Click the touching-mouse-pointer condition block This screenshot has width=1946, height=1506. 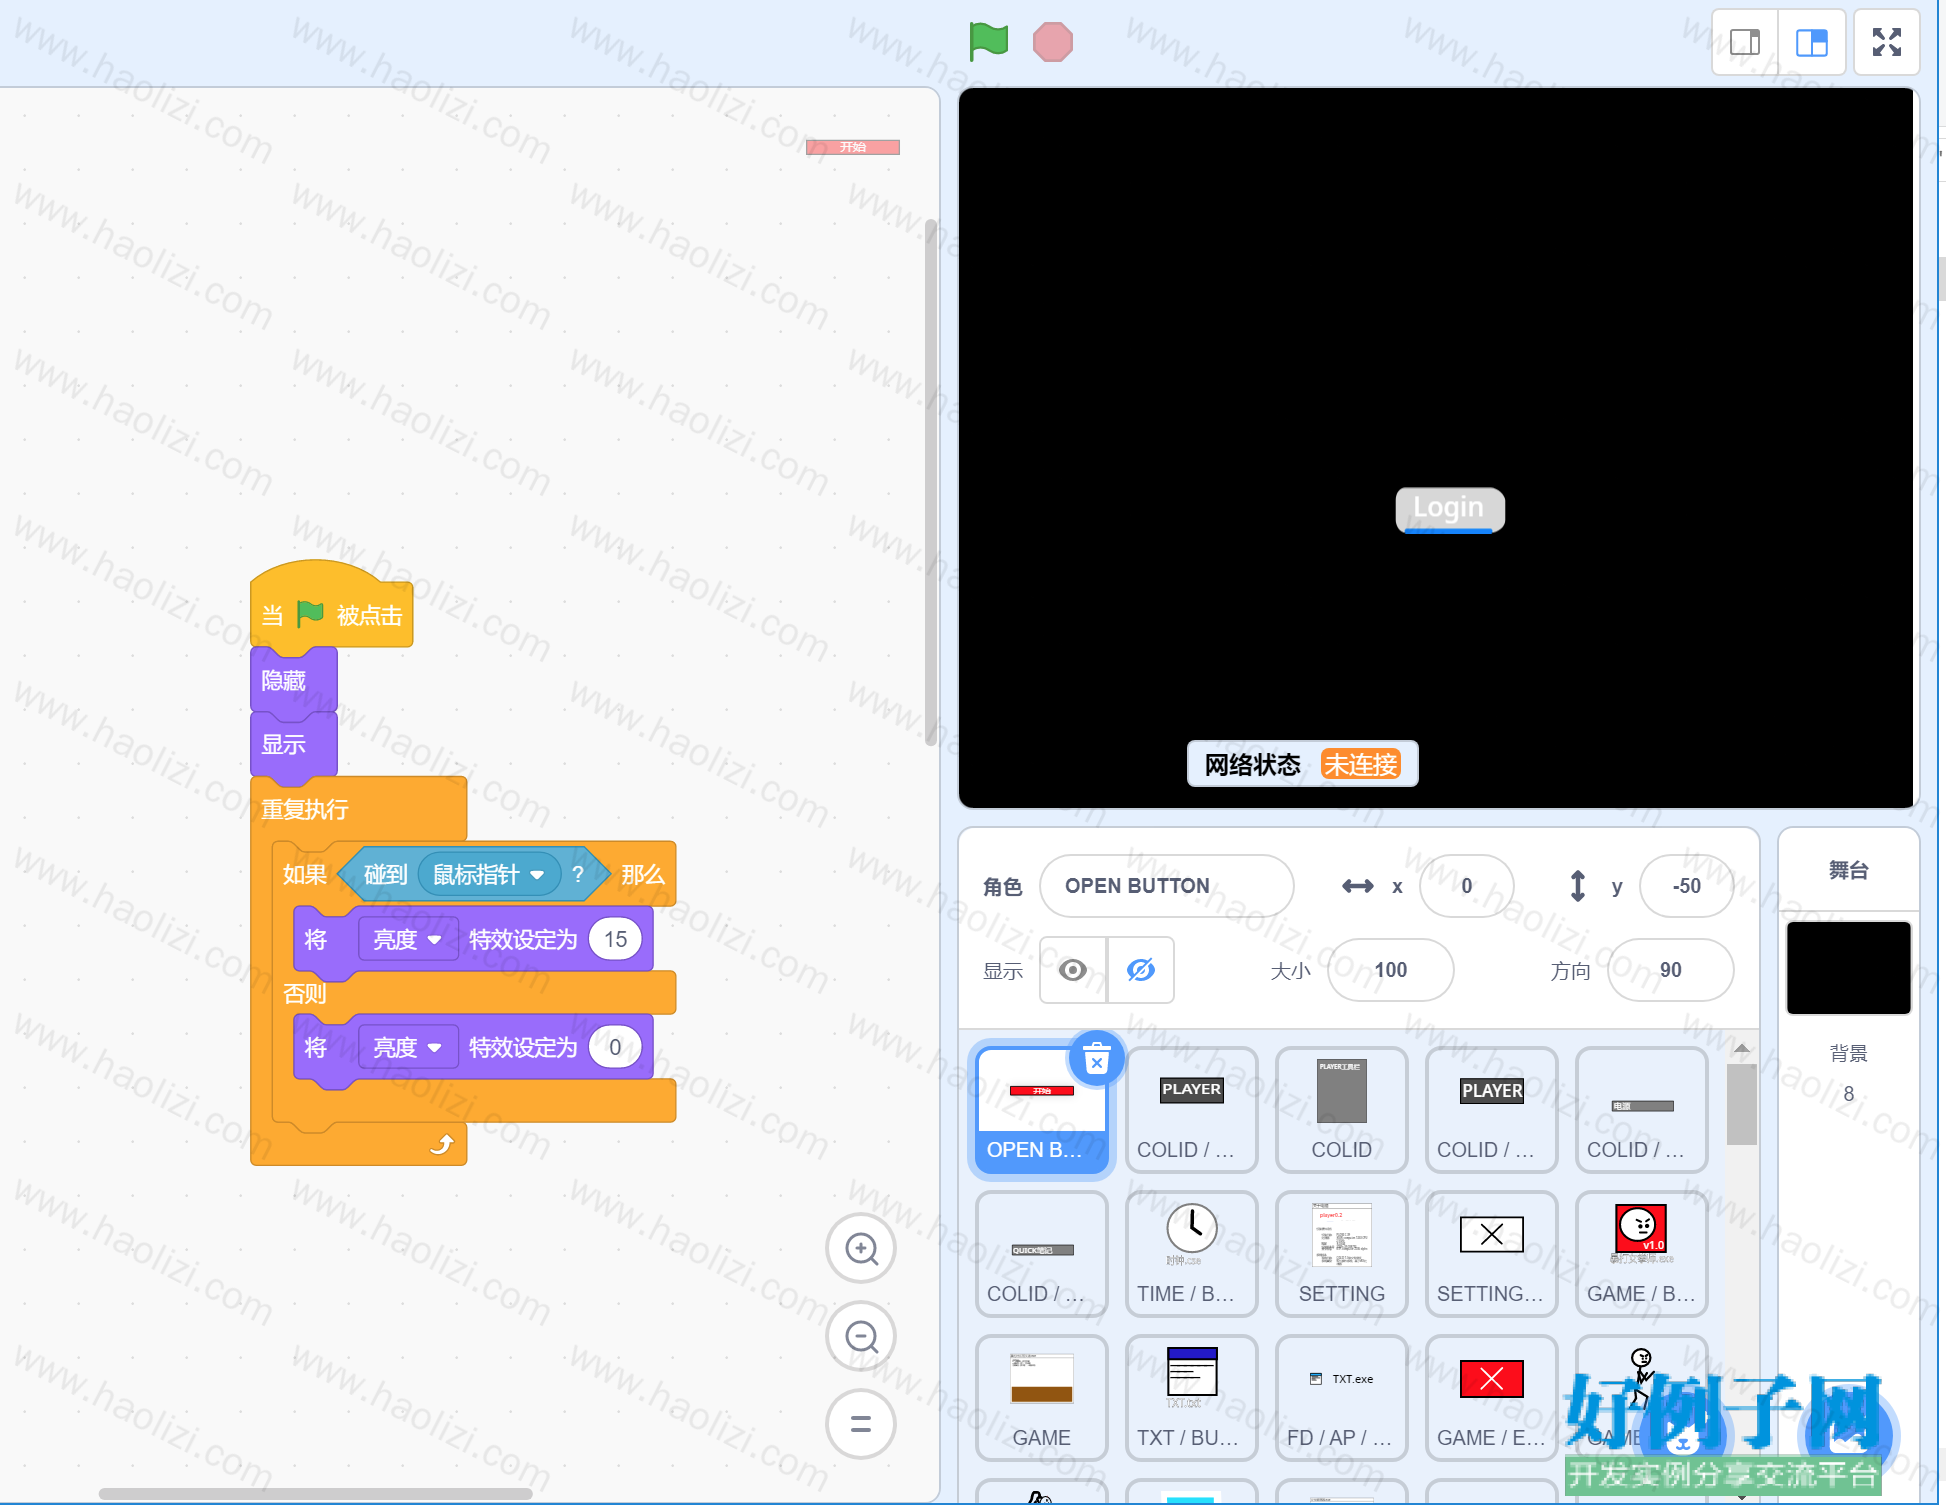(473, 875)
